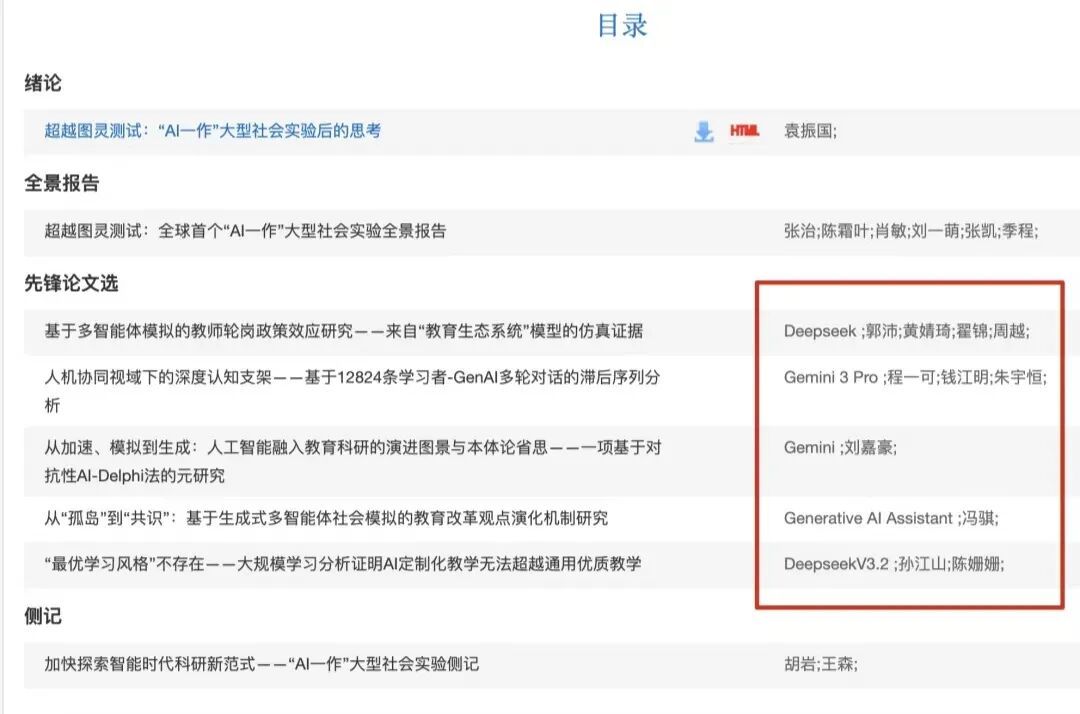1080x714 pixels.
Task: Select the 先锋论文选 section heading
Action: (x=72, y=283)
